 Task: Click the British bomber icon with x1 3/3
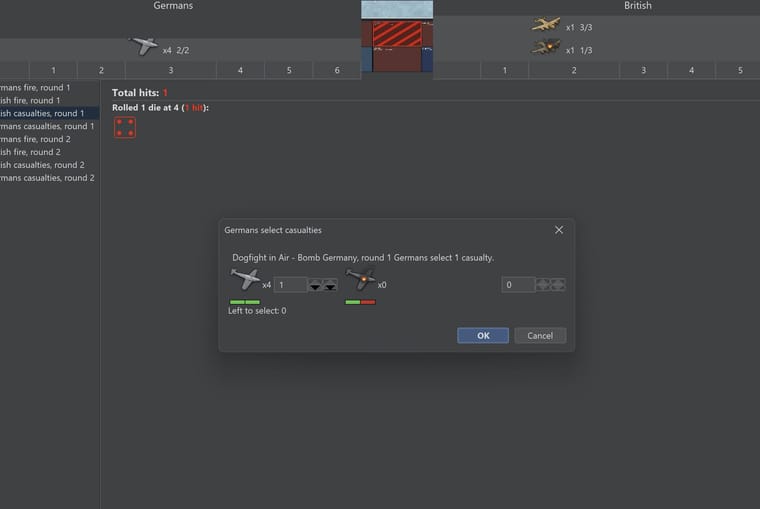546,24
